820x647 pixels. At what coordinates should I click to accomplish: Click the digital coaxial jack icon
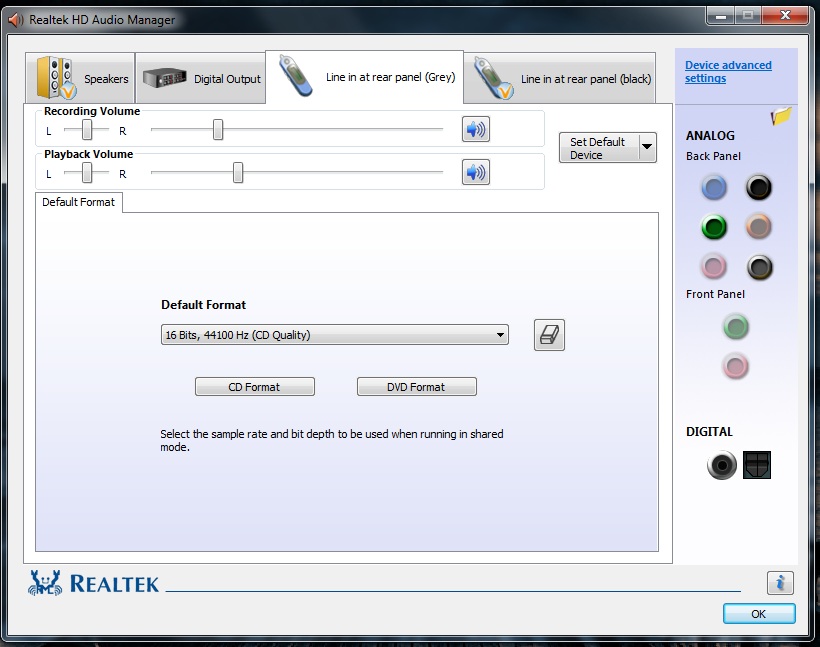click(722, 465)
